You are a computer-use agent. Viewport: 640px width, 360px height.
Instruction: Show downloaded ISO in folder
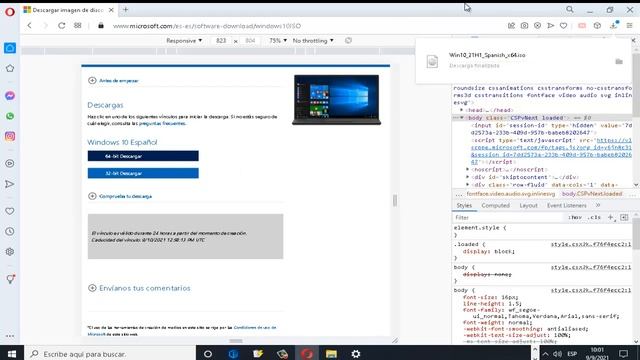[x=619, y=62]
